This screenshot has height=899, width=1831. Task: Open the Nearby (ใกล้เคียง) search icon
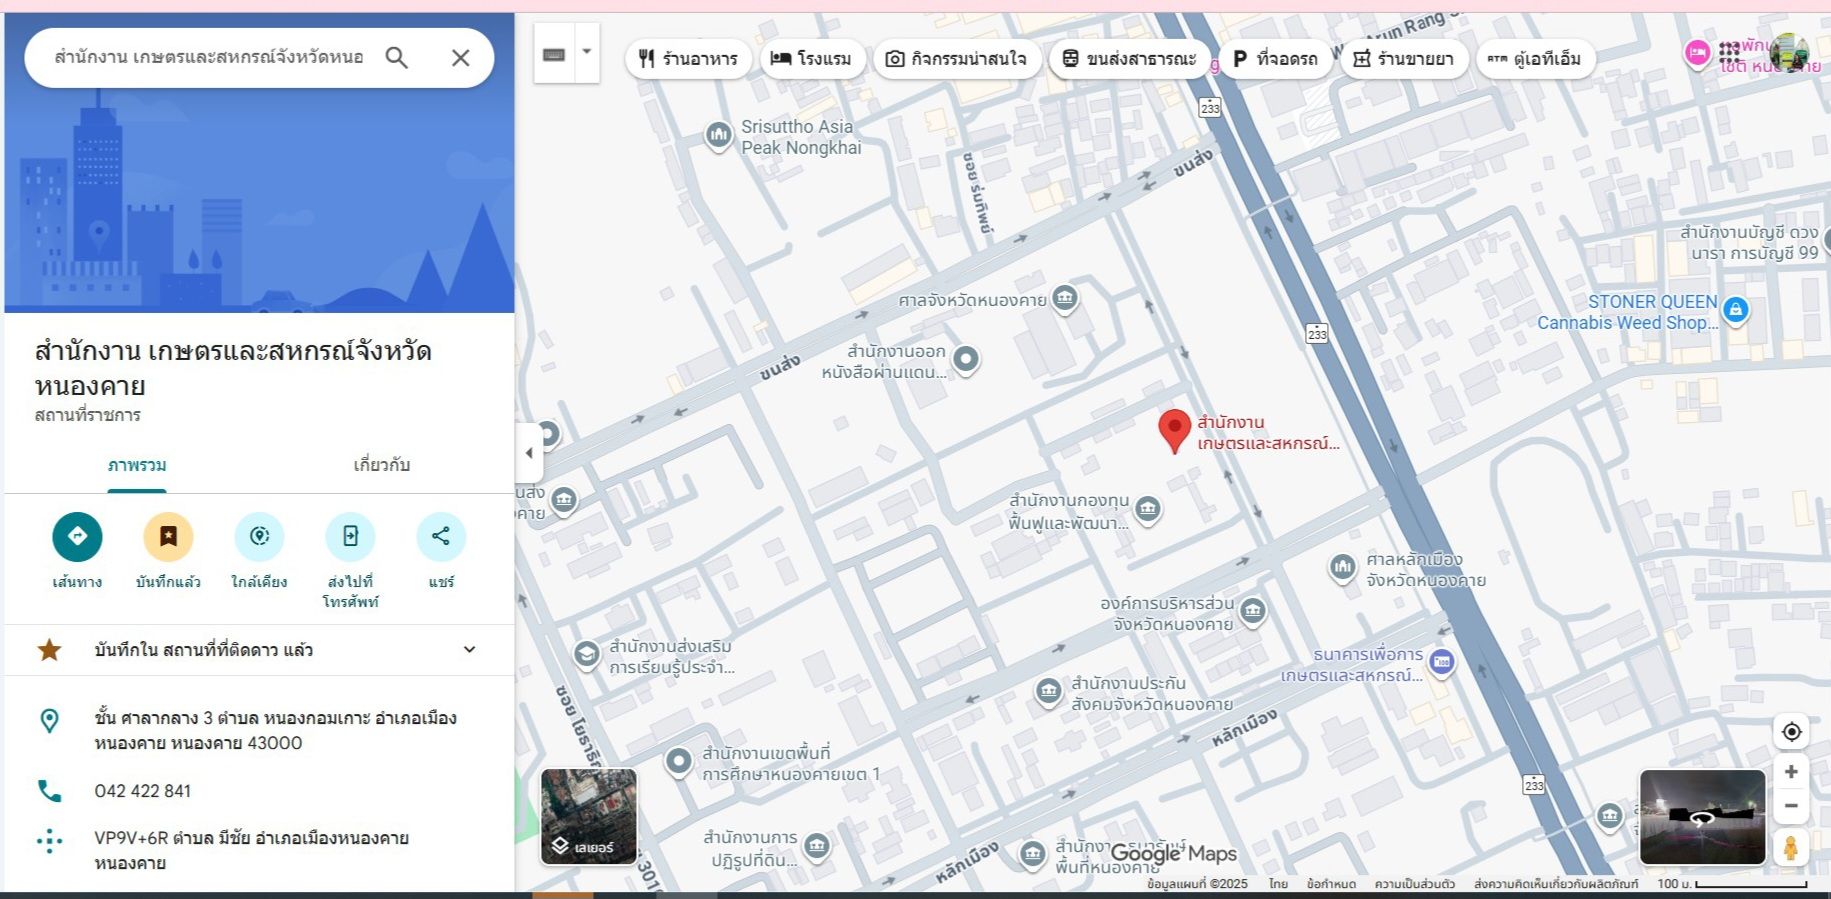coord(259,537)
